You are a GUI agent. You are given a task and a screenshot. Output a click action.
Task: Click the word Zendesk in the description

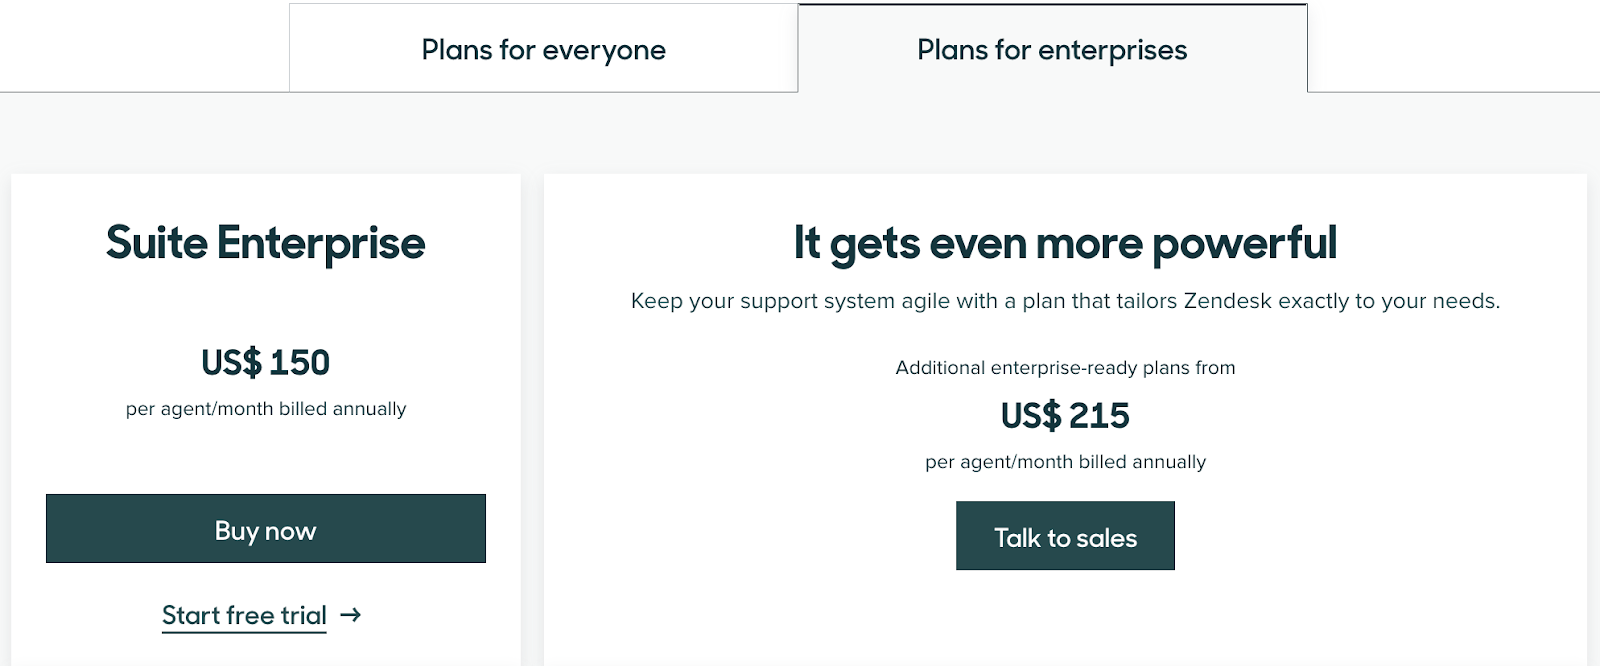tap(1227, 301)
